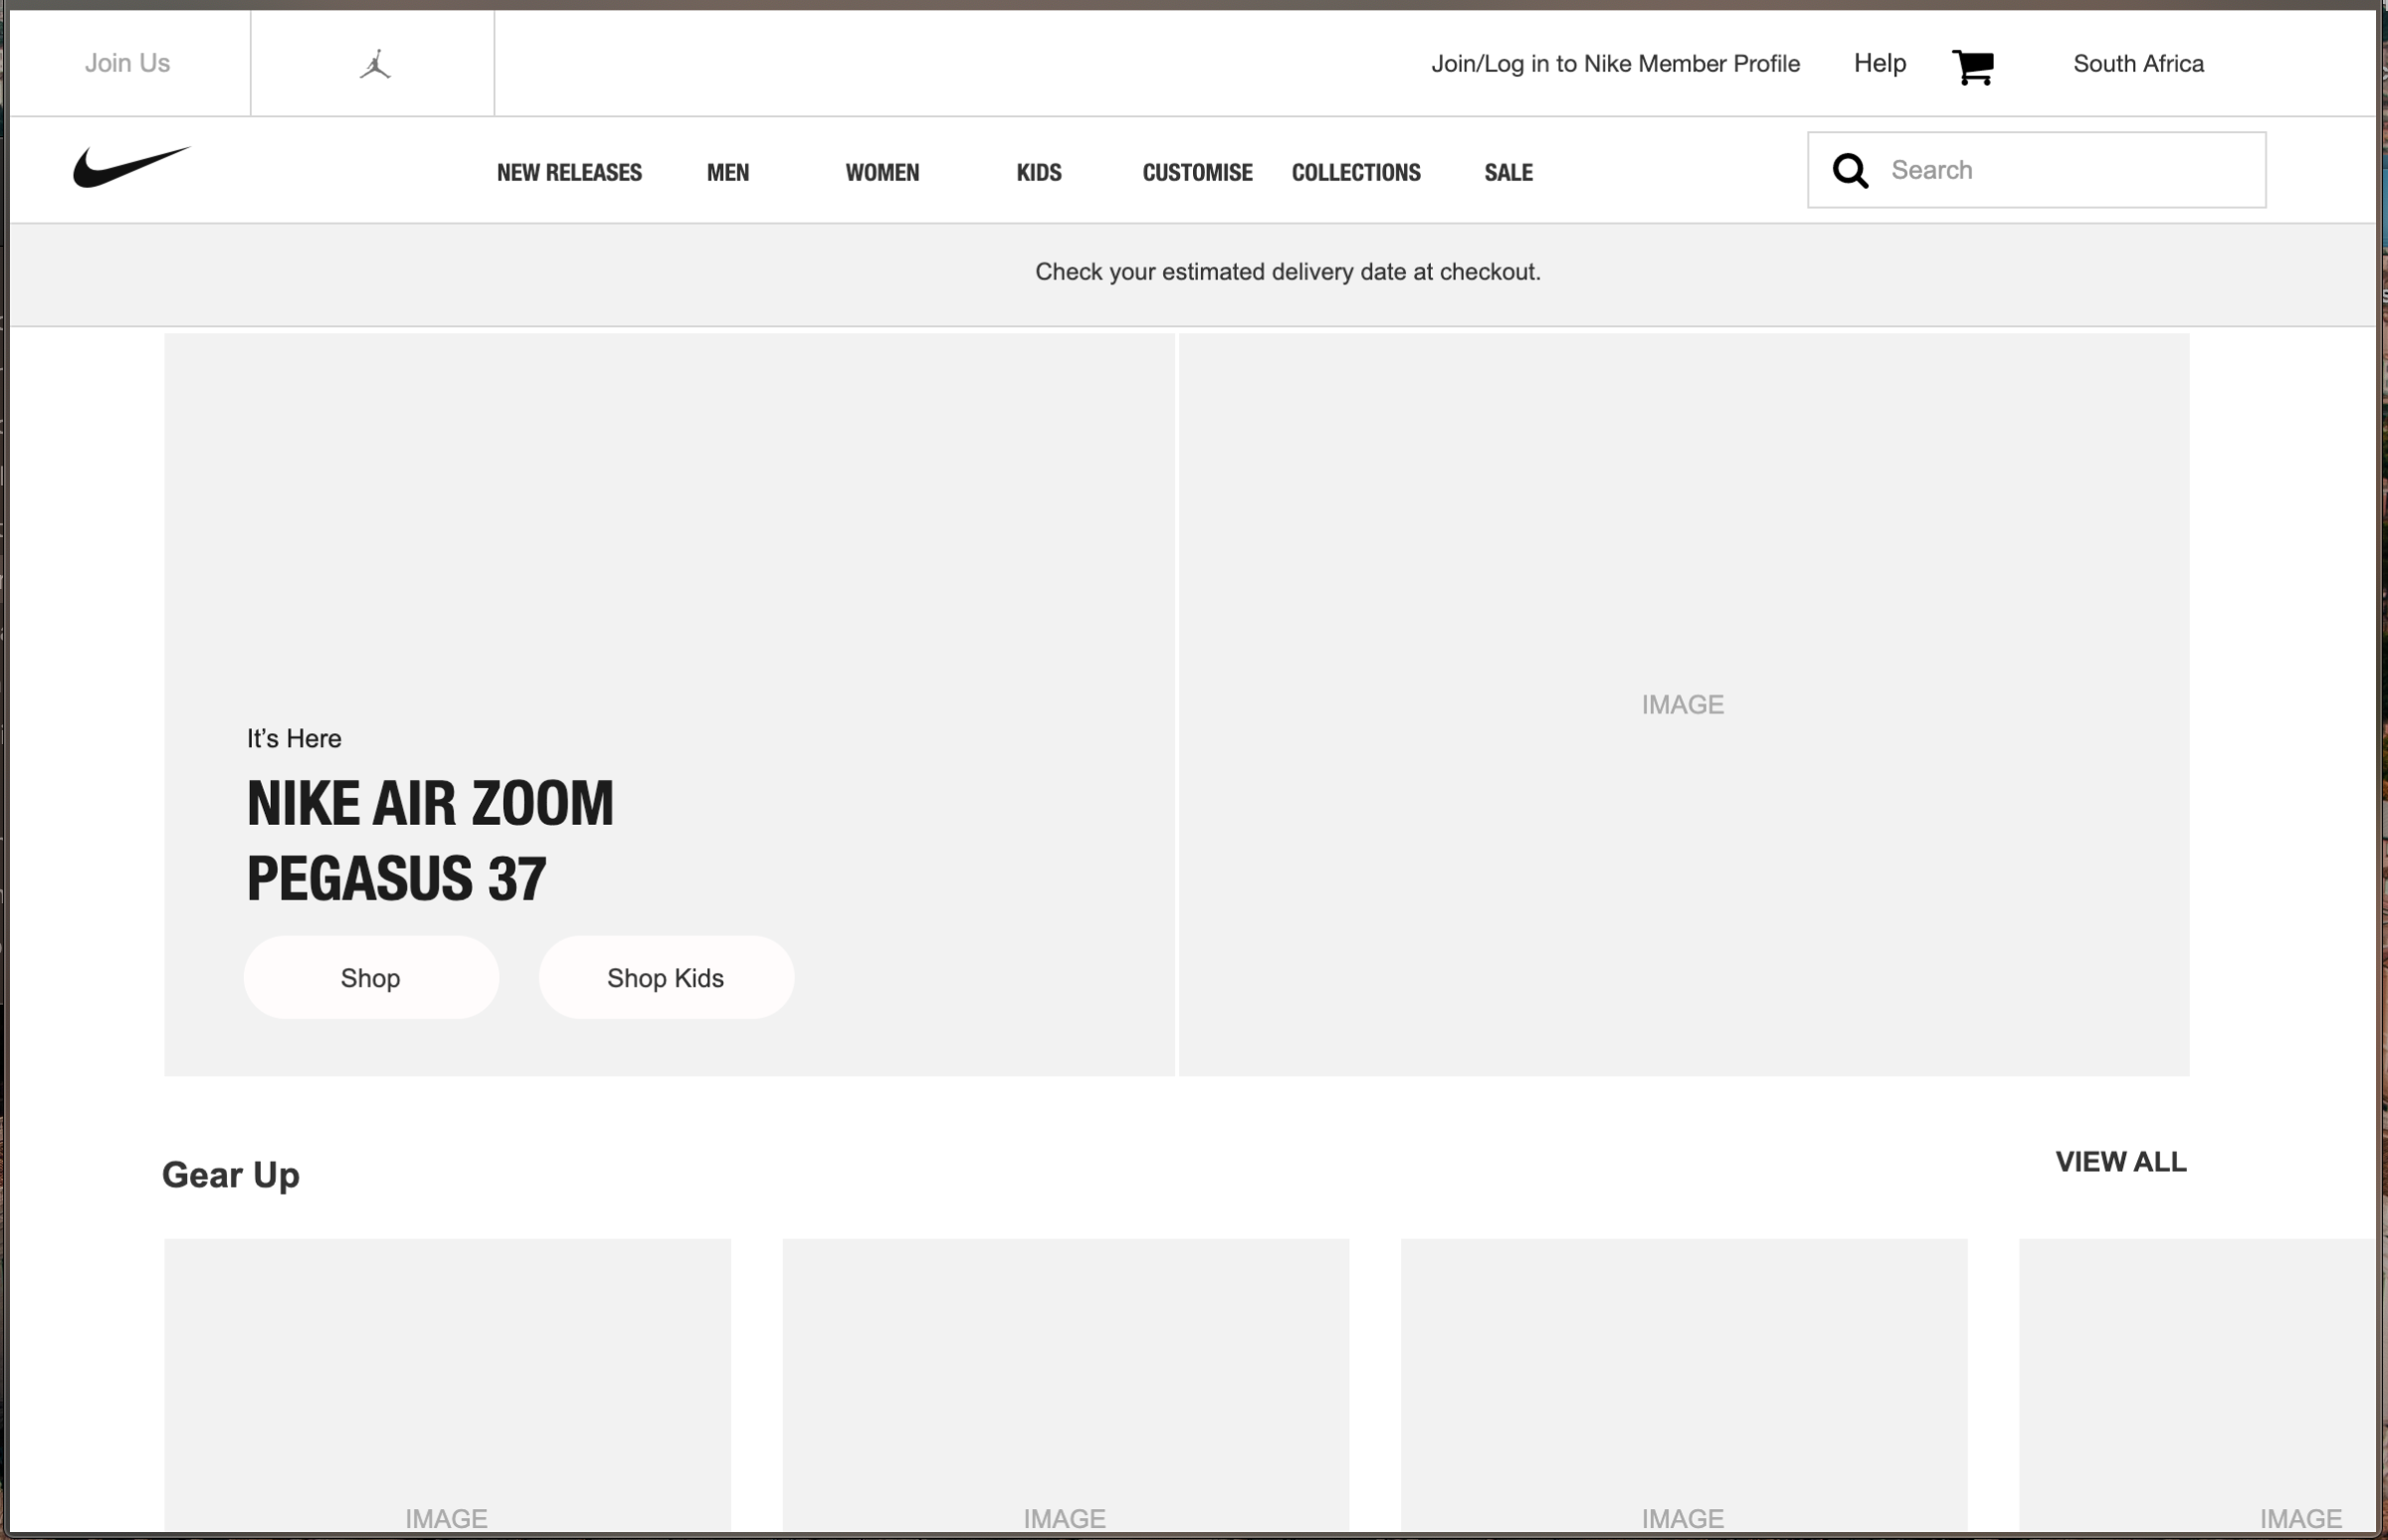Open the Customise menu

(x=1197, y=172)
